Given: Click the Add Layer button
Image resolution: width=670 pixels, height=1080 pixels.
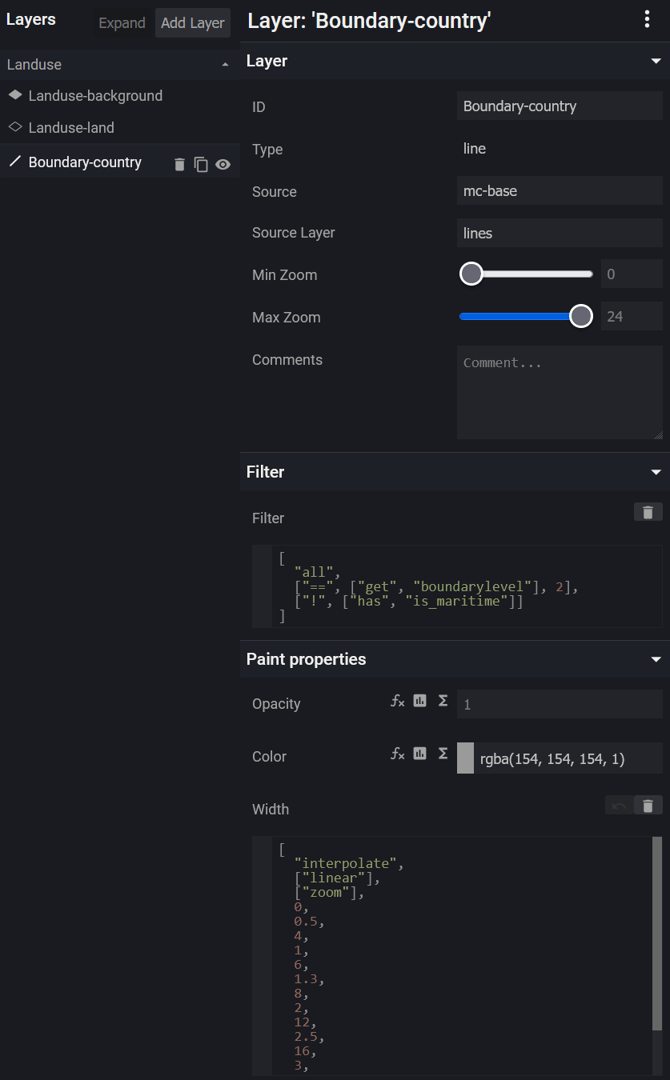Looking at the screenshot, I should click(x=192, y=23).
